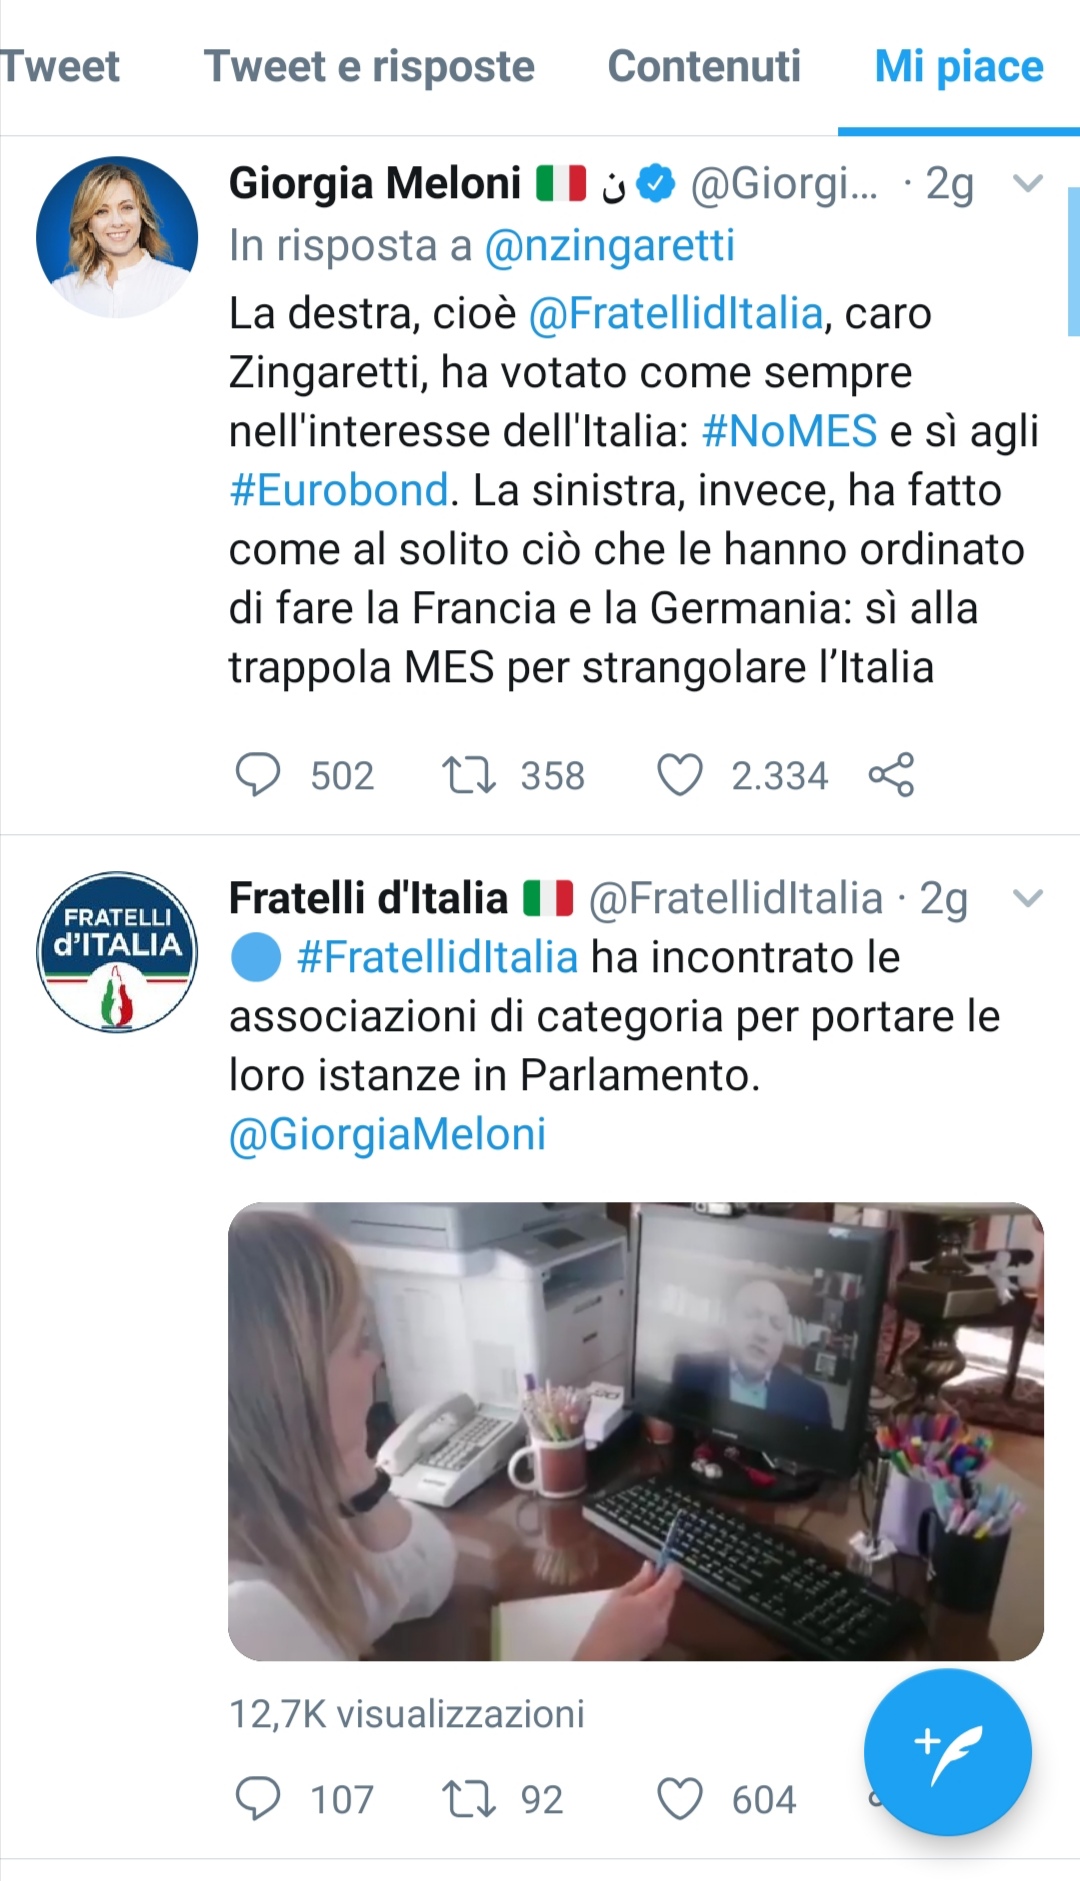The image size is (1080, 1881).
Task: Switch to Tweet e risposte tab
Action: click(369, 67)
